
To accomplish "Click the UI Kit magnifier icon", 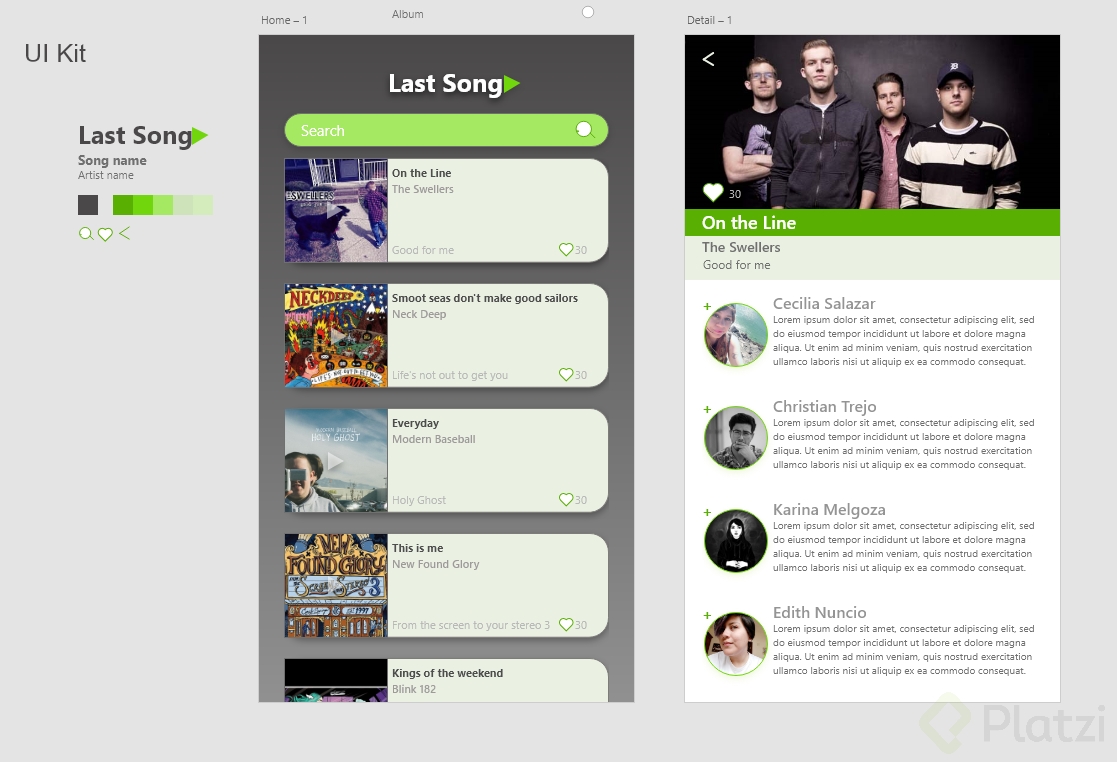I will [86, 234].
